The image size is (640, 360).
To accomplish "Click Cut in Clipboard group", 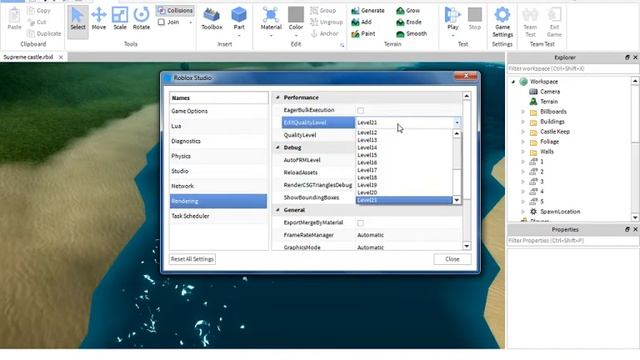I will coord(37,22).
